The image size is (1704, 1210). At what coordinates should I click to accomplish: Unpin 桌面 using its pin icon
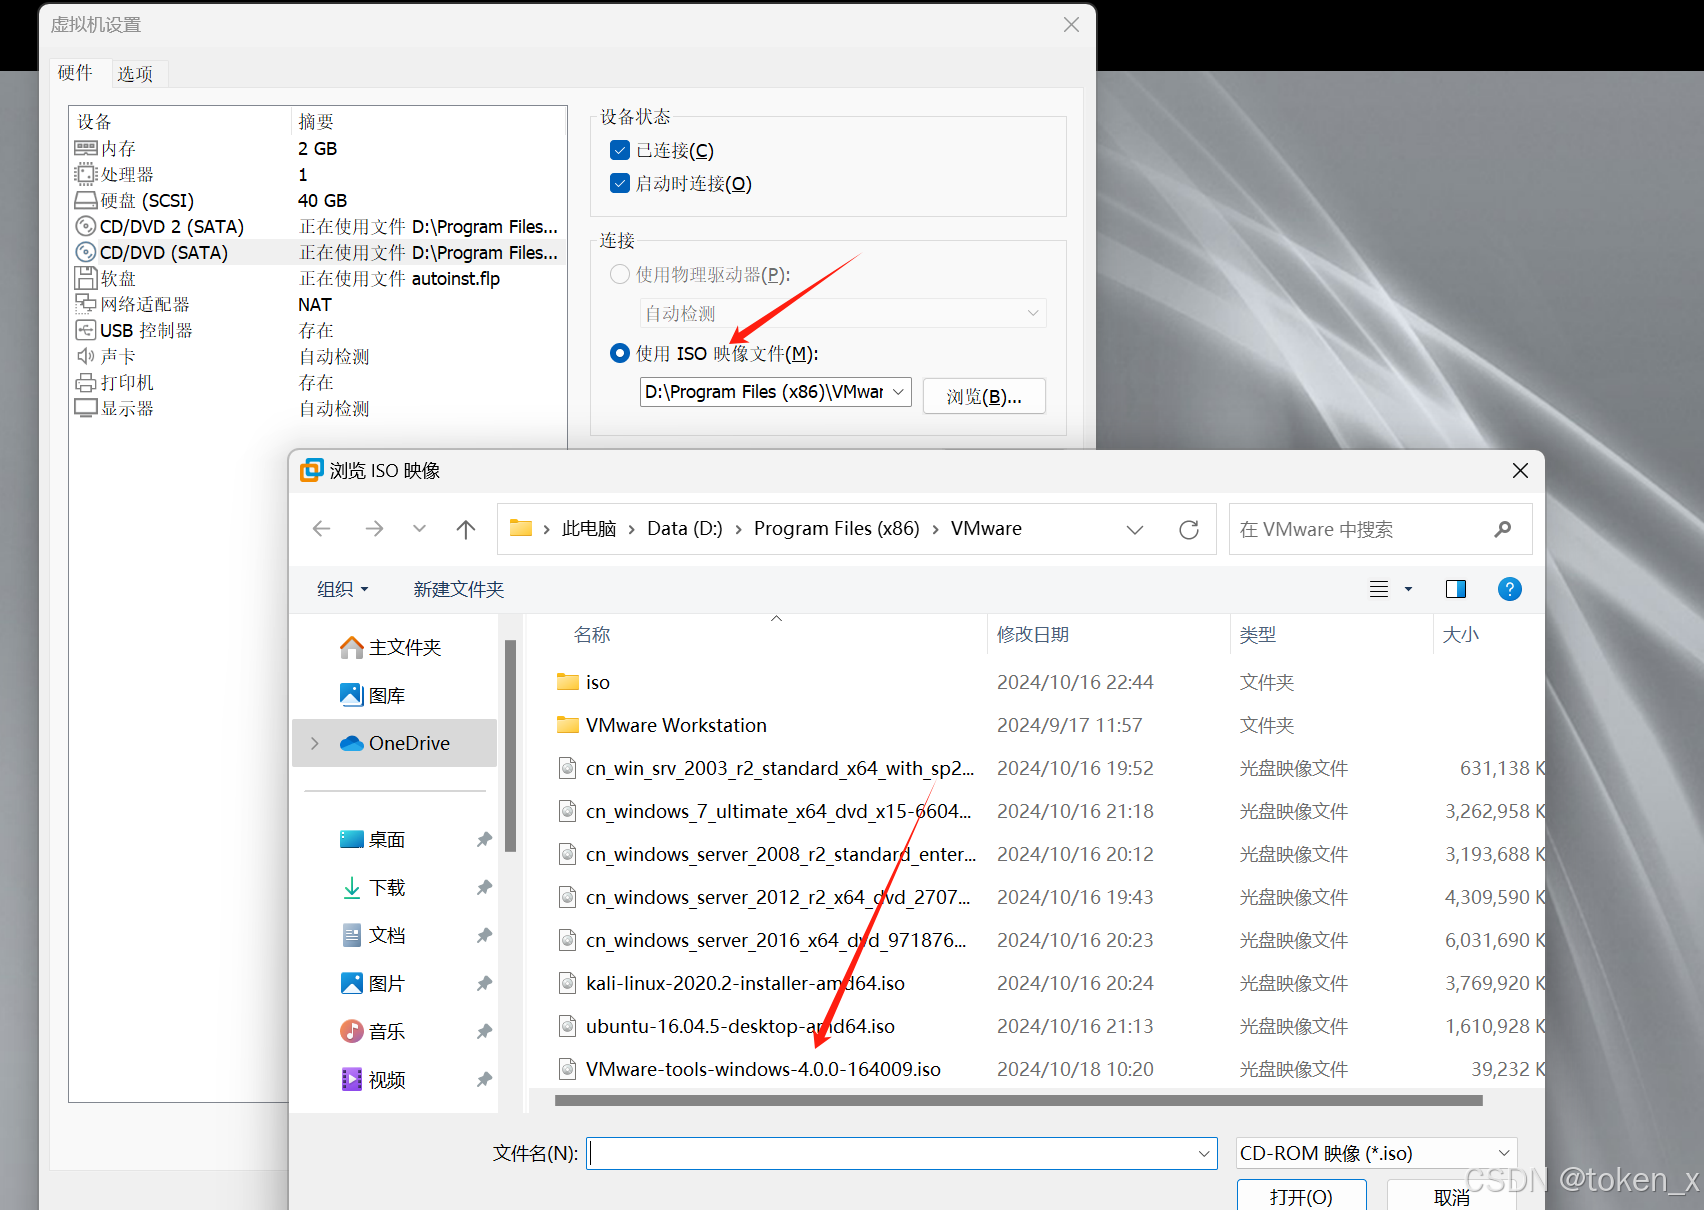tap(484, 840)
